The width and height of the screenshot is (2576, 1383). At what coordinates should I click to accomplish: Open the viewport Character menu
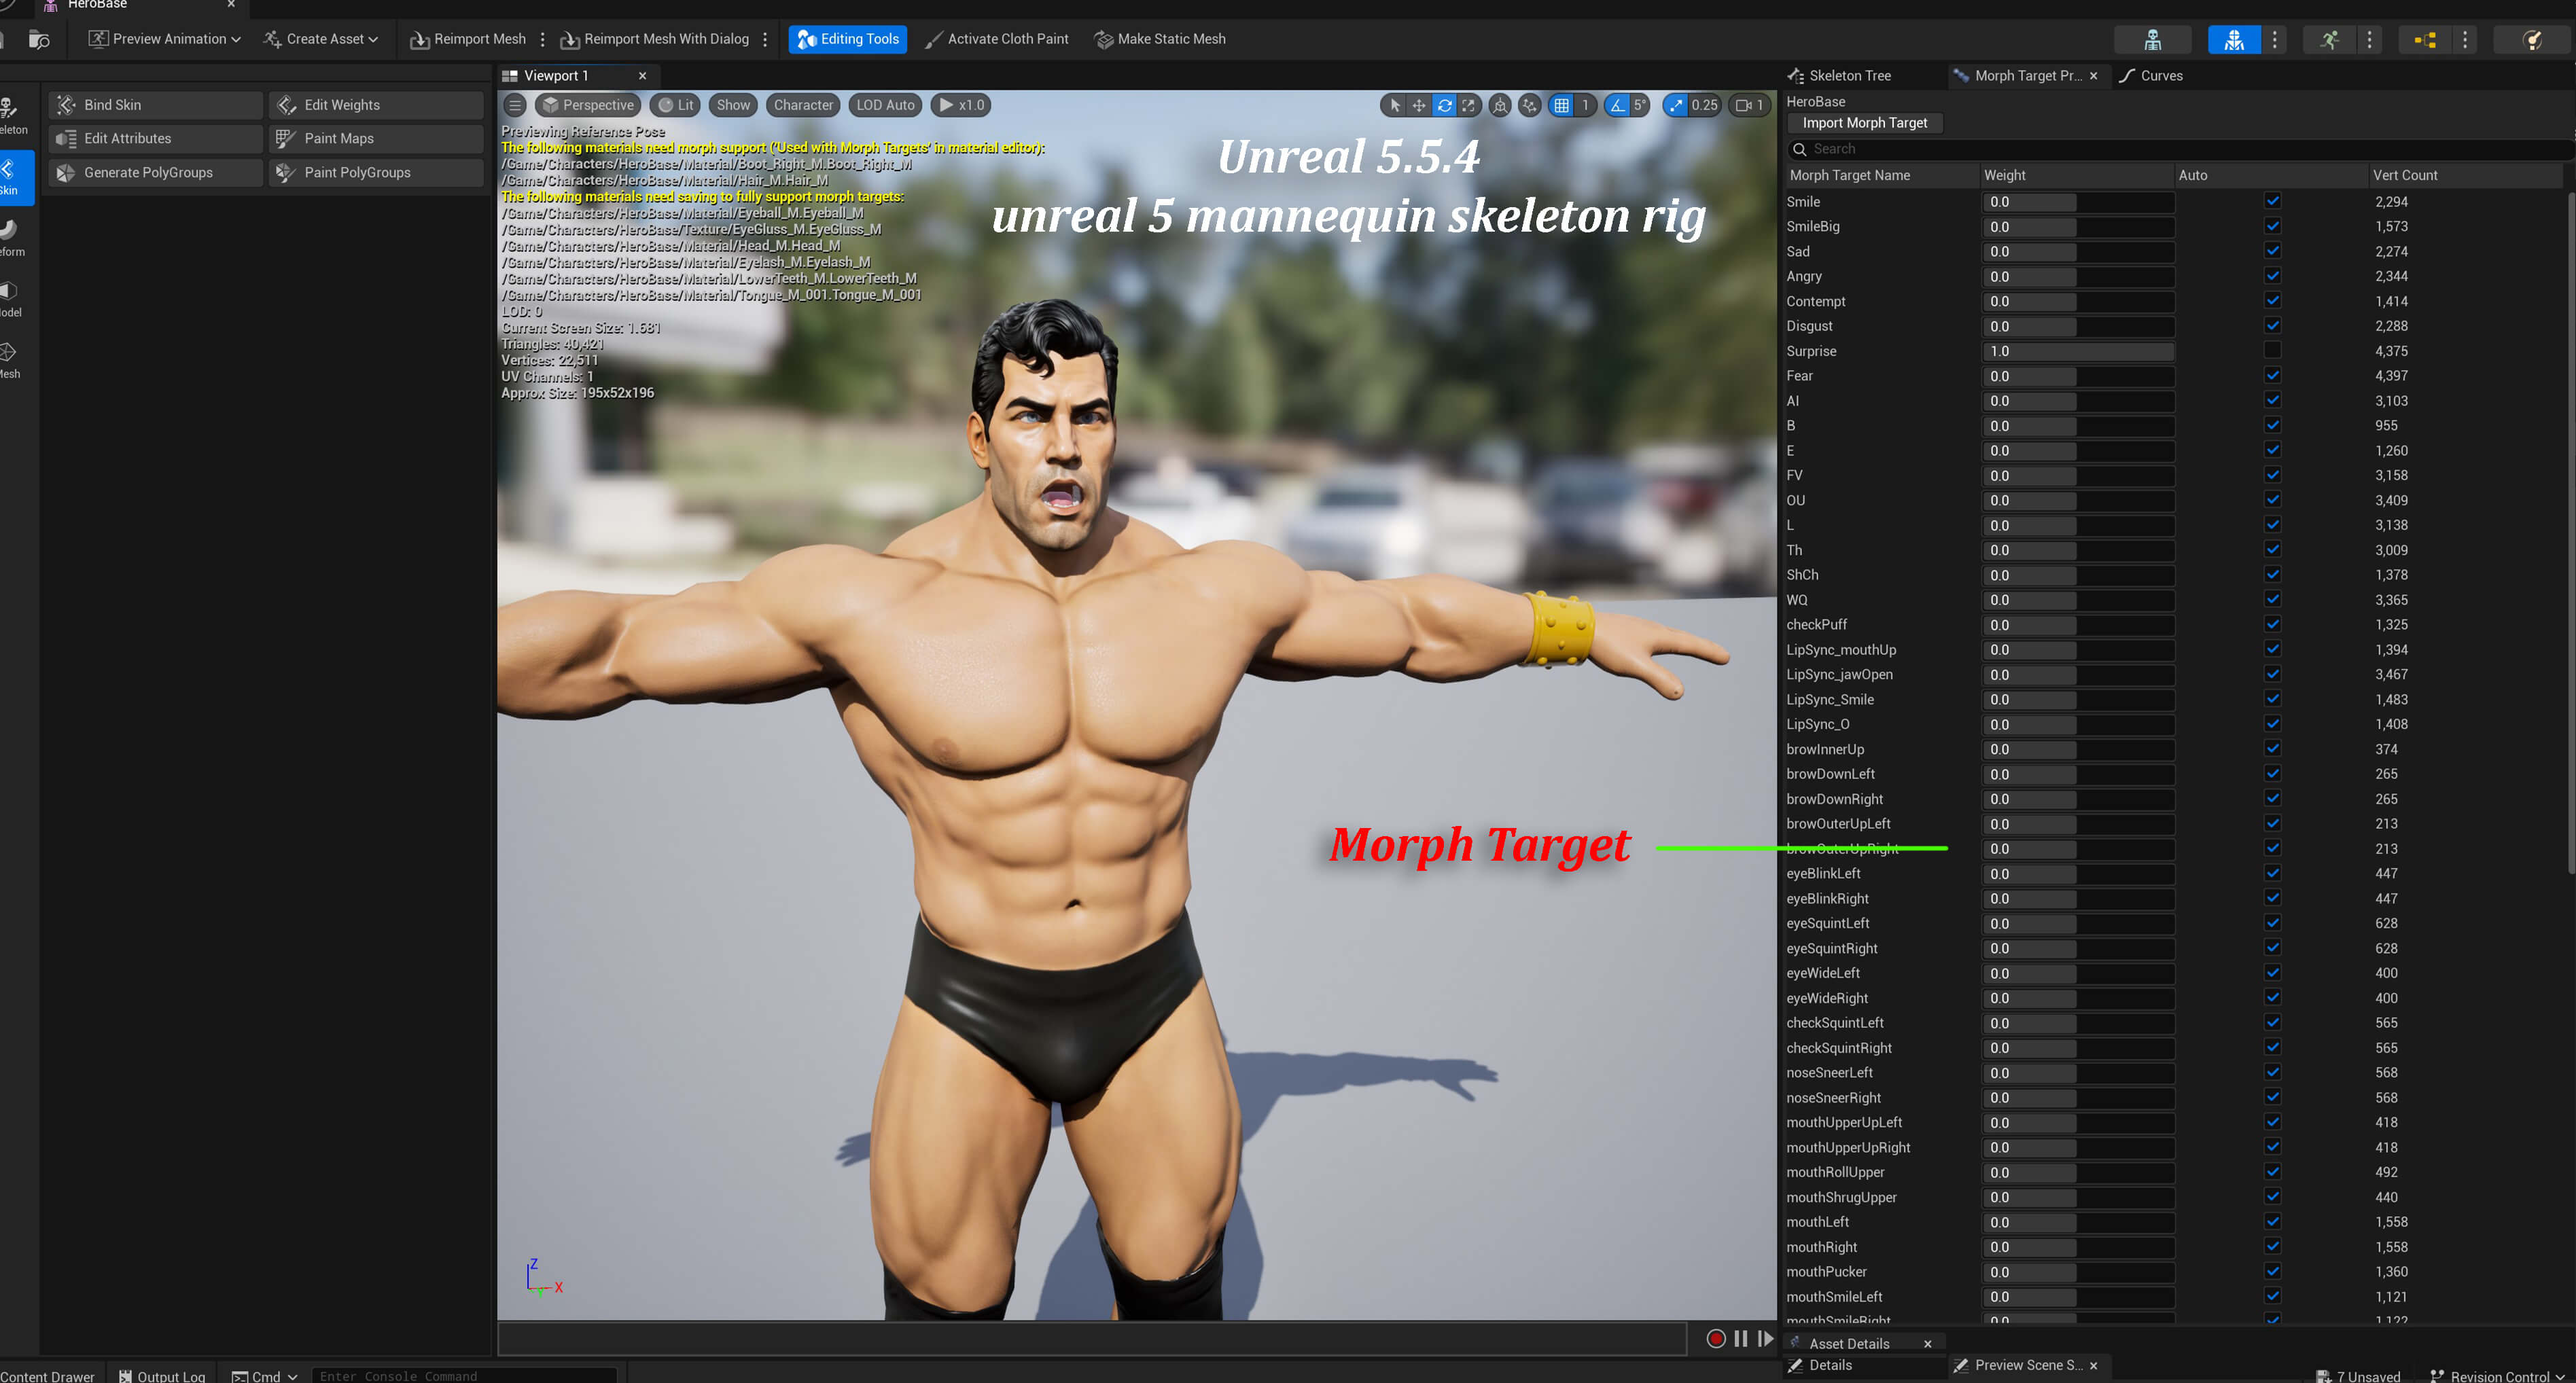click(x=803, y=105)
